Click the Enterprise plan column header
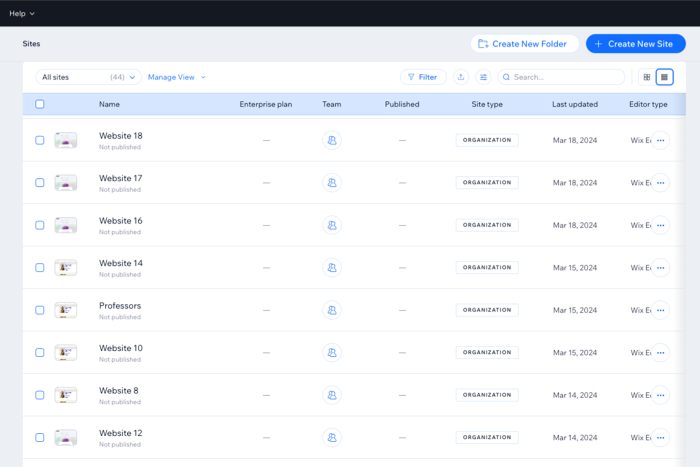Viewport: 700px width, 467px height. (266, 104)
